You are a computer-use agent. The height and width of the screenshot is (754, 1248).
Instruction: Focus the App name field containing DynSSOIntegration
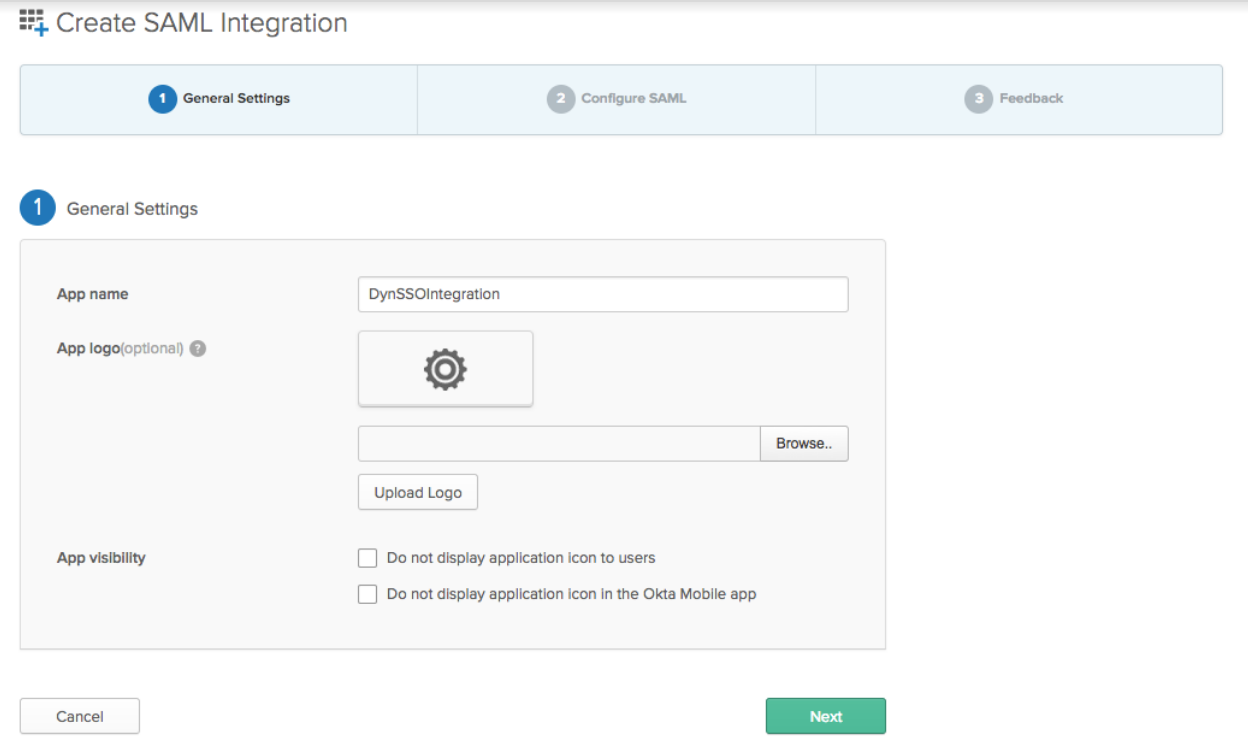(603, 294)
